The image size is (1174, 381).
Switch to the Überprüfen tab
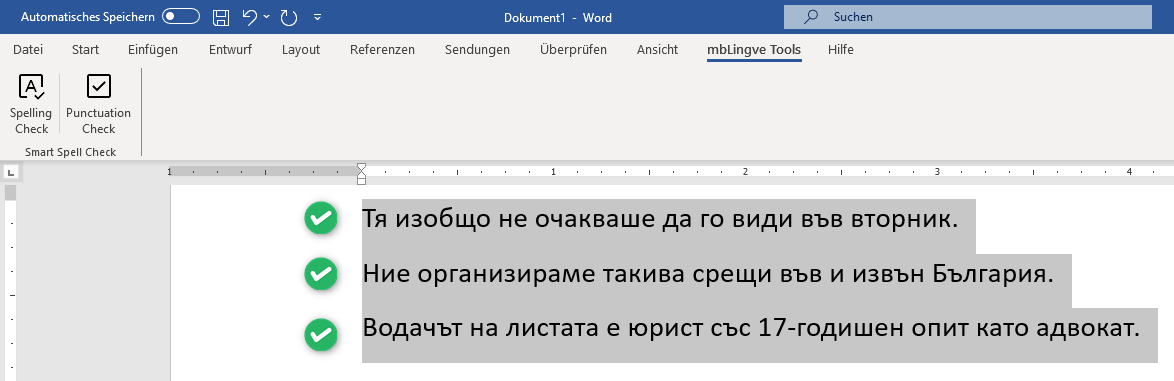tap(573, 50)
